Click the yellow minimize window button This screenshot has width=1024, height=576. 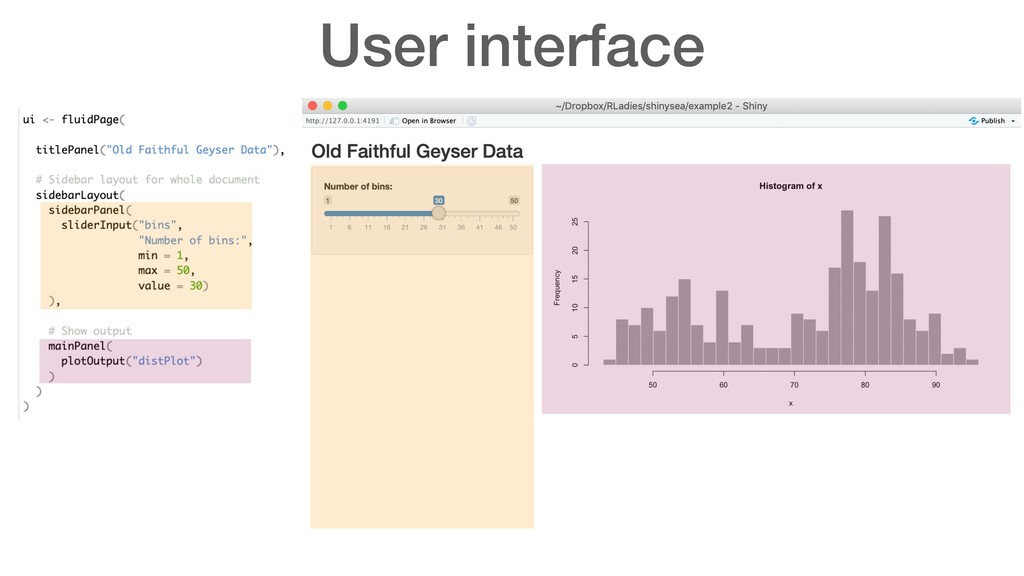(x=327, y=105)
